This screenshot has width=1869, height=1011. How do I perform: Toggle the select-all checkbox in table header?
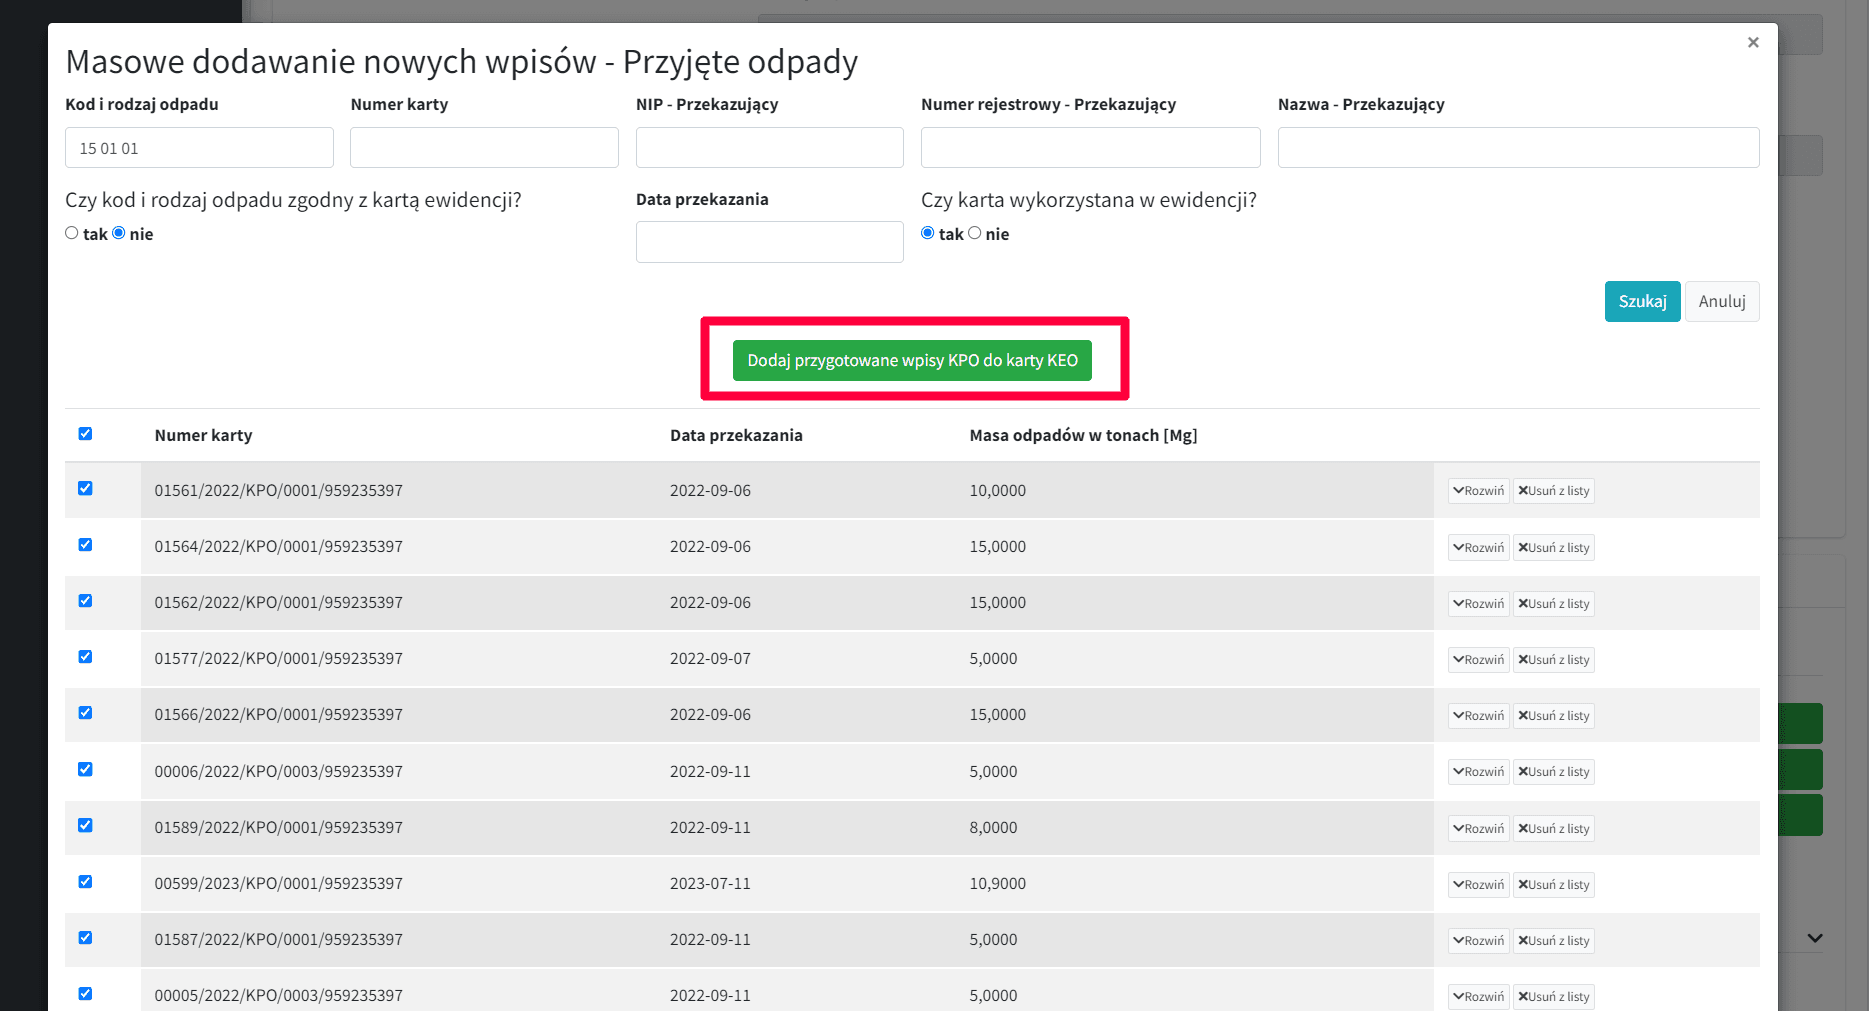tap(85, 434)
